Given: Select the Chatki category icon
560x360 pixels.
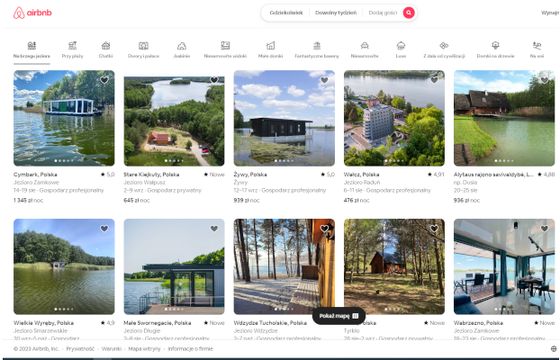Looking at the screenshot, I should [106, 45].
